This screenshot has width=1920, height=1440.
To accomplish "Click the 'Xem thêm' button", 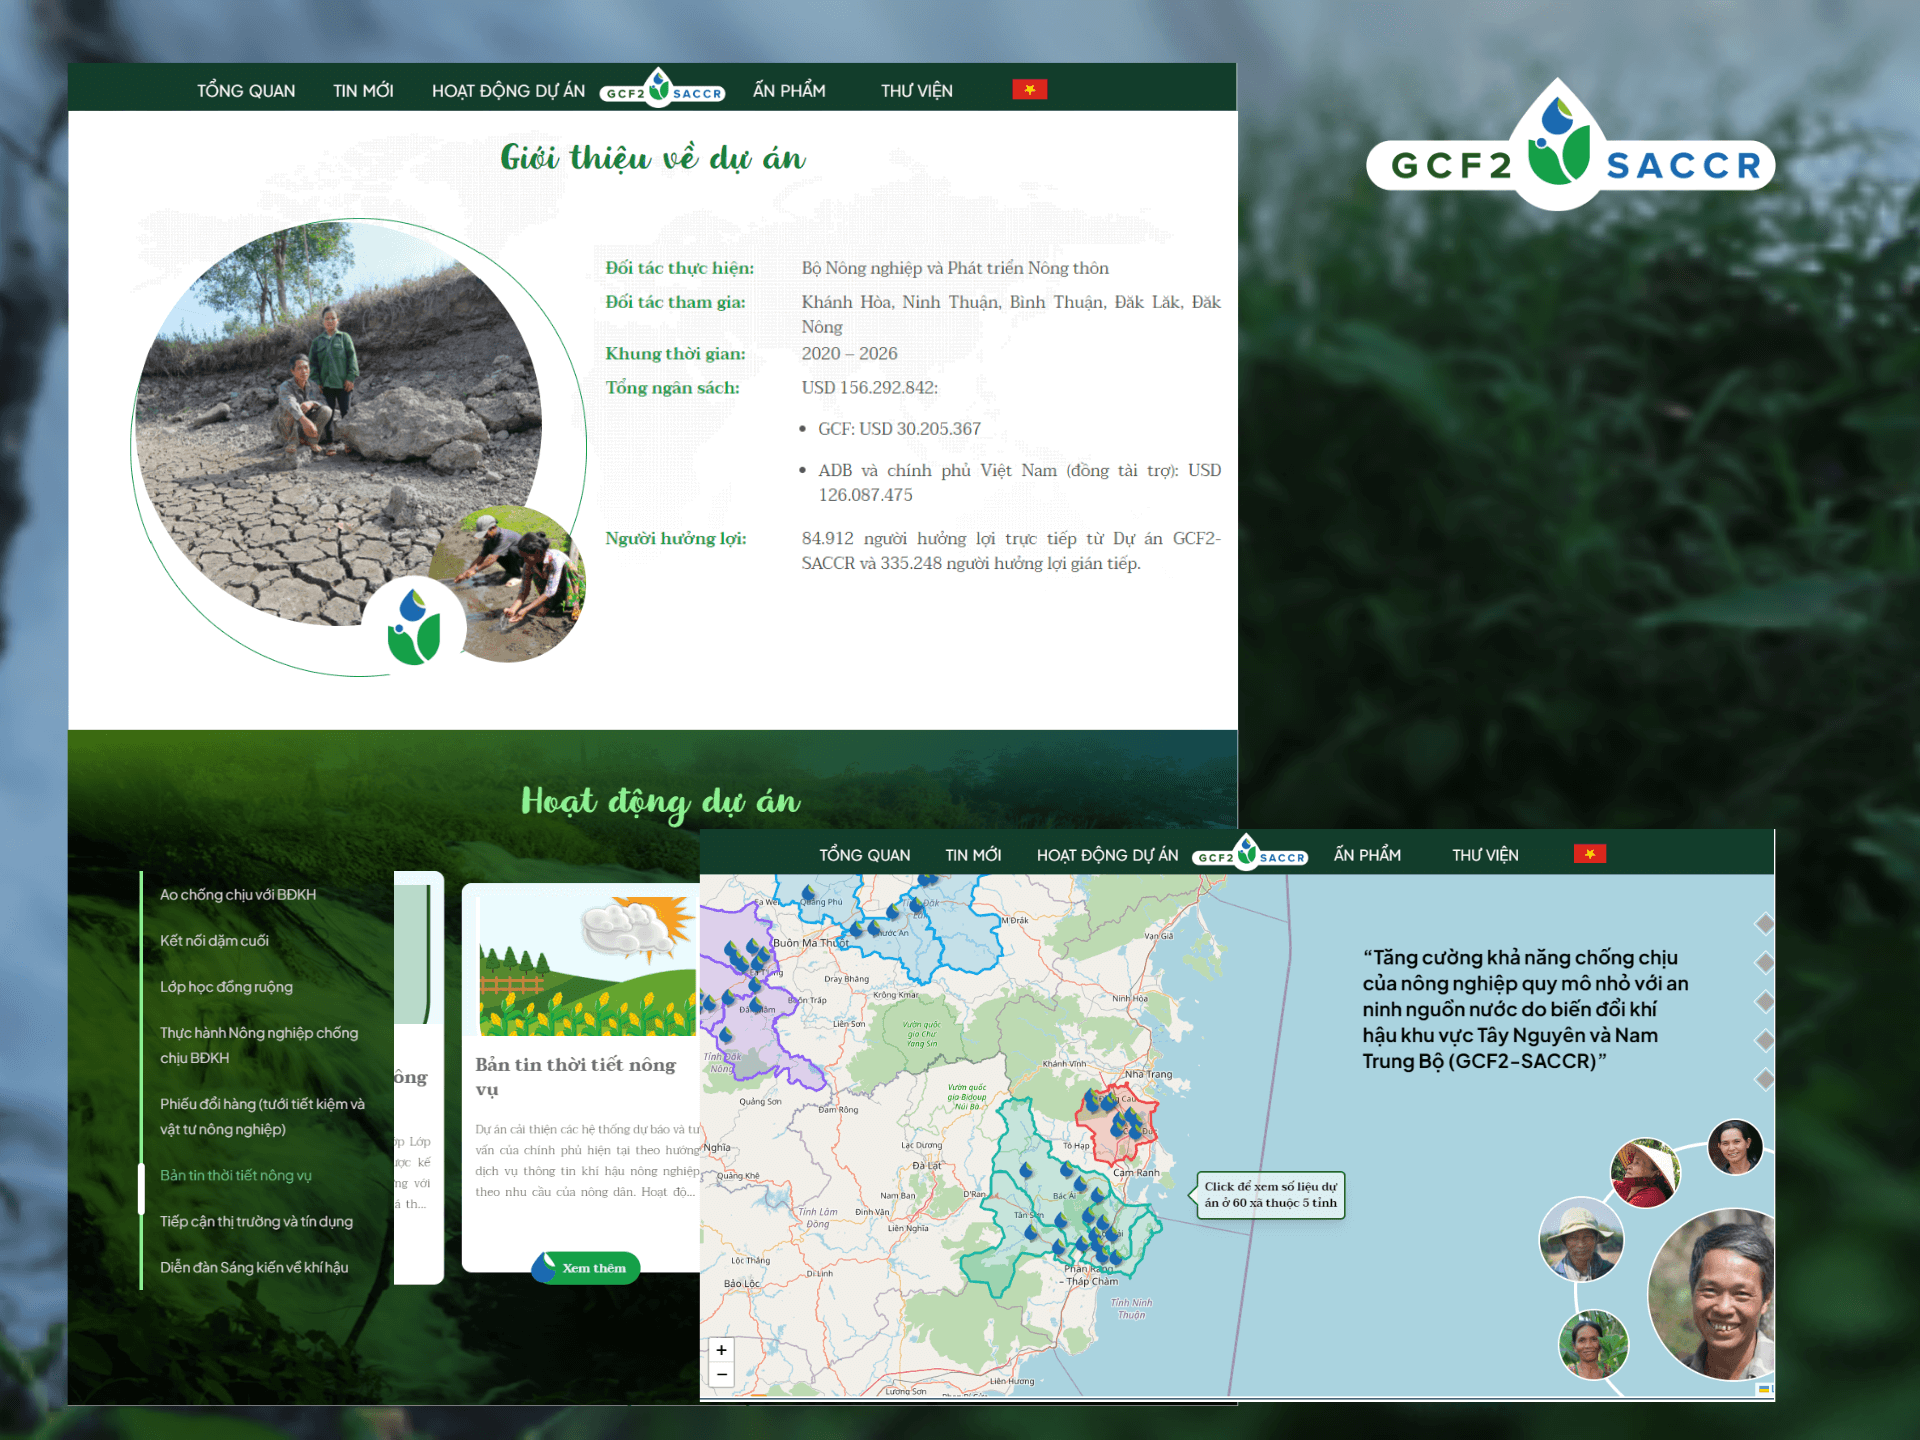I will tap(592, 1268).
